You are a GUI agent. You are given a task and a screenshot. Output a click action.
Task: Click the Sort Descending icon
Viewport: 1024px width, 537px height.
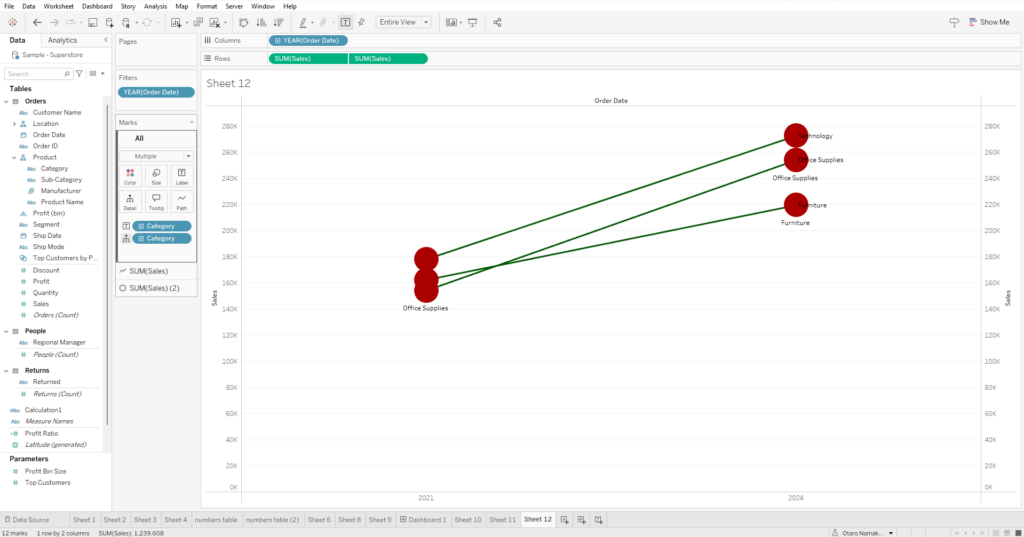tap(278, 22)
